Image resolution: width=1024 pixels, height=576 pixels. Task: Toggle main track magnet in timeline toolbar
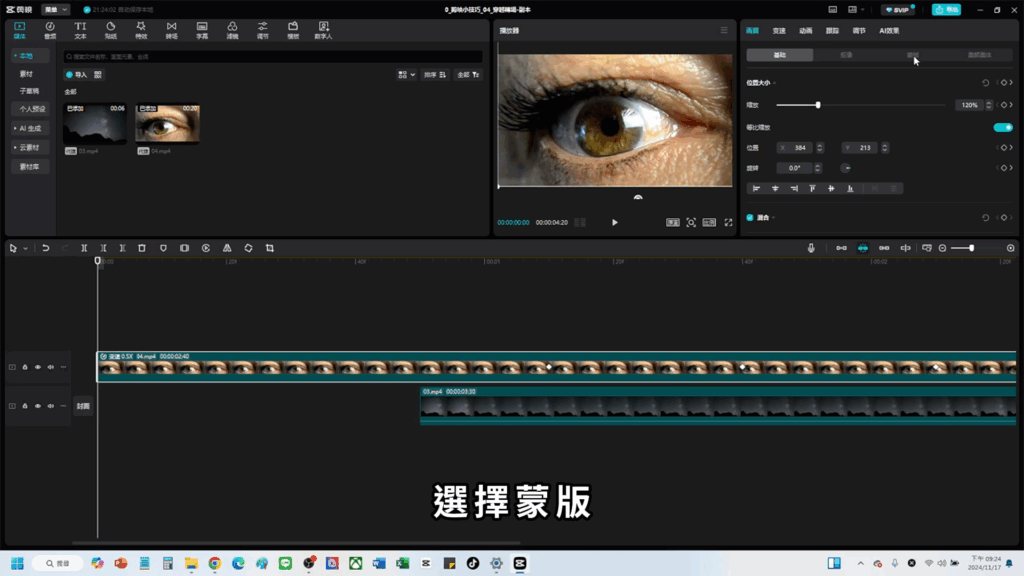841,248
